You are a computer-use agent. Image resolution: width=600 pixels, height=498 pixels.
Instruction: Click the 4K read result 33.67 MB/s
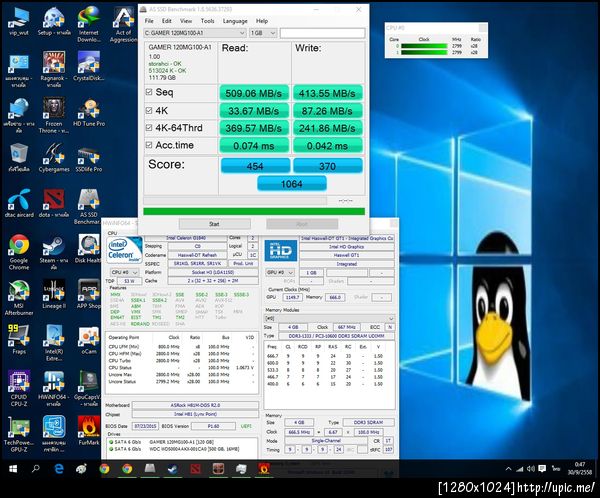(x=254, y=111)
